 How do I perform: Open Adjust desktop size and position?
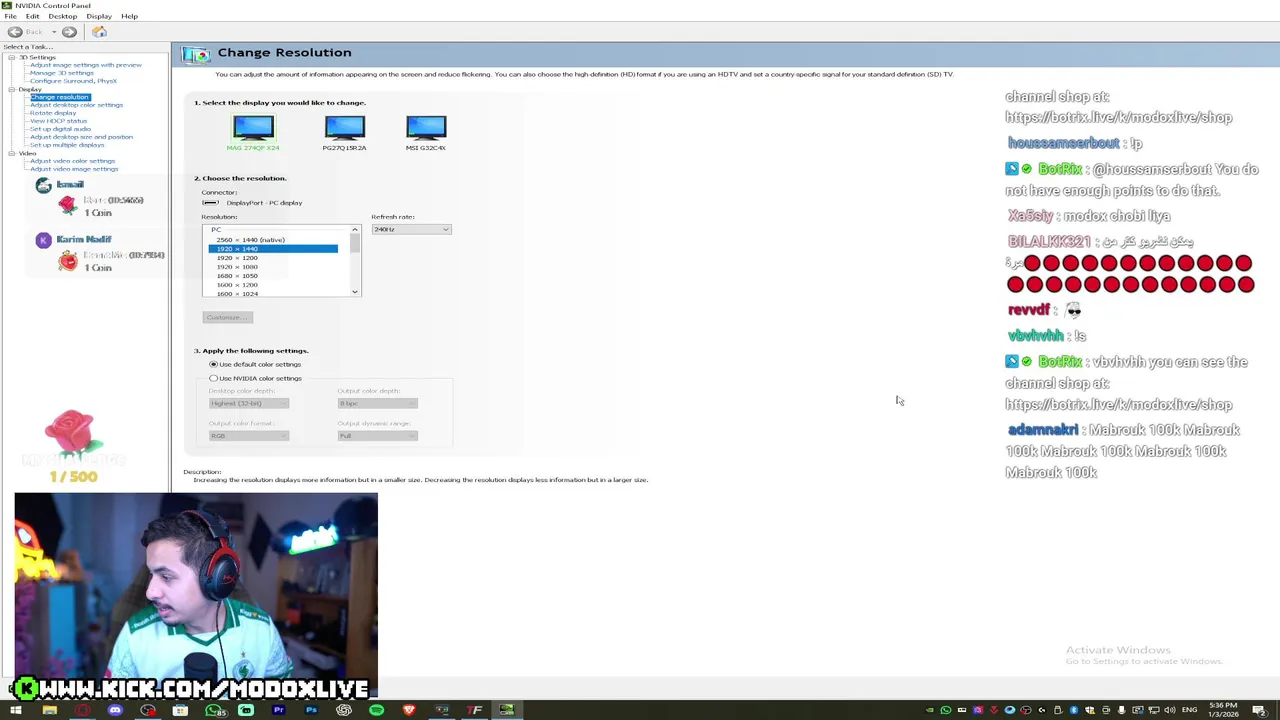click(x=81, y=137)
